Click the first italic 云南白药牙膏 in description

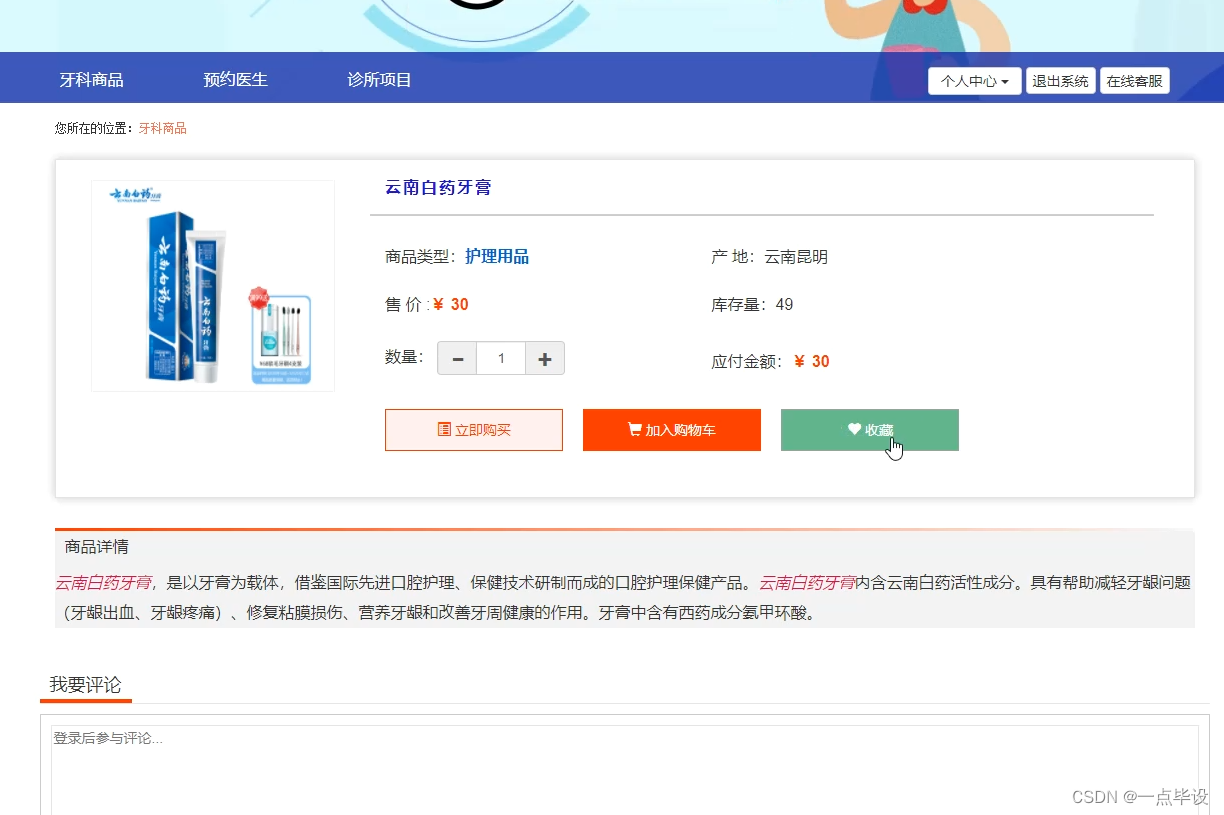point(104,583)
